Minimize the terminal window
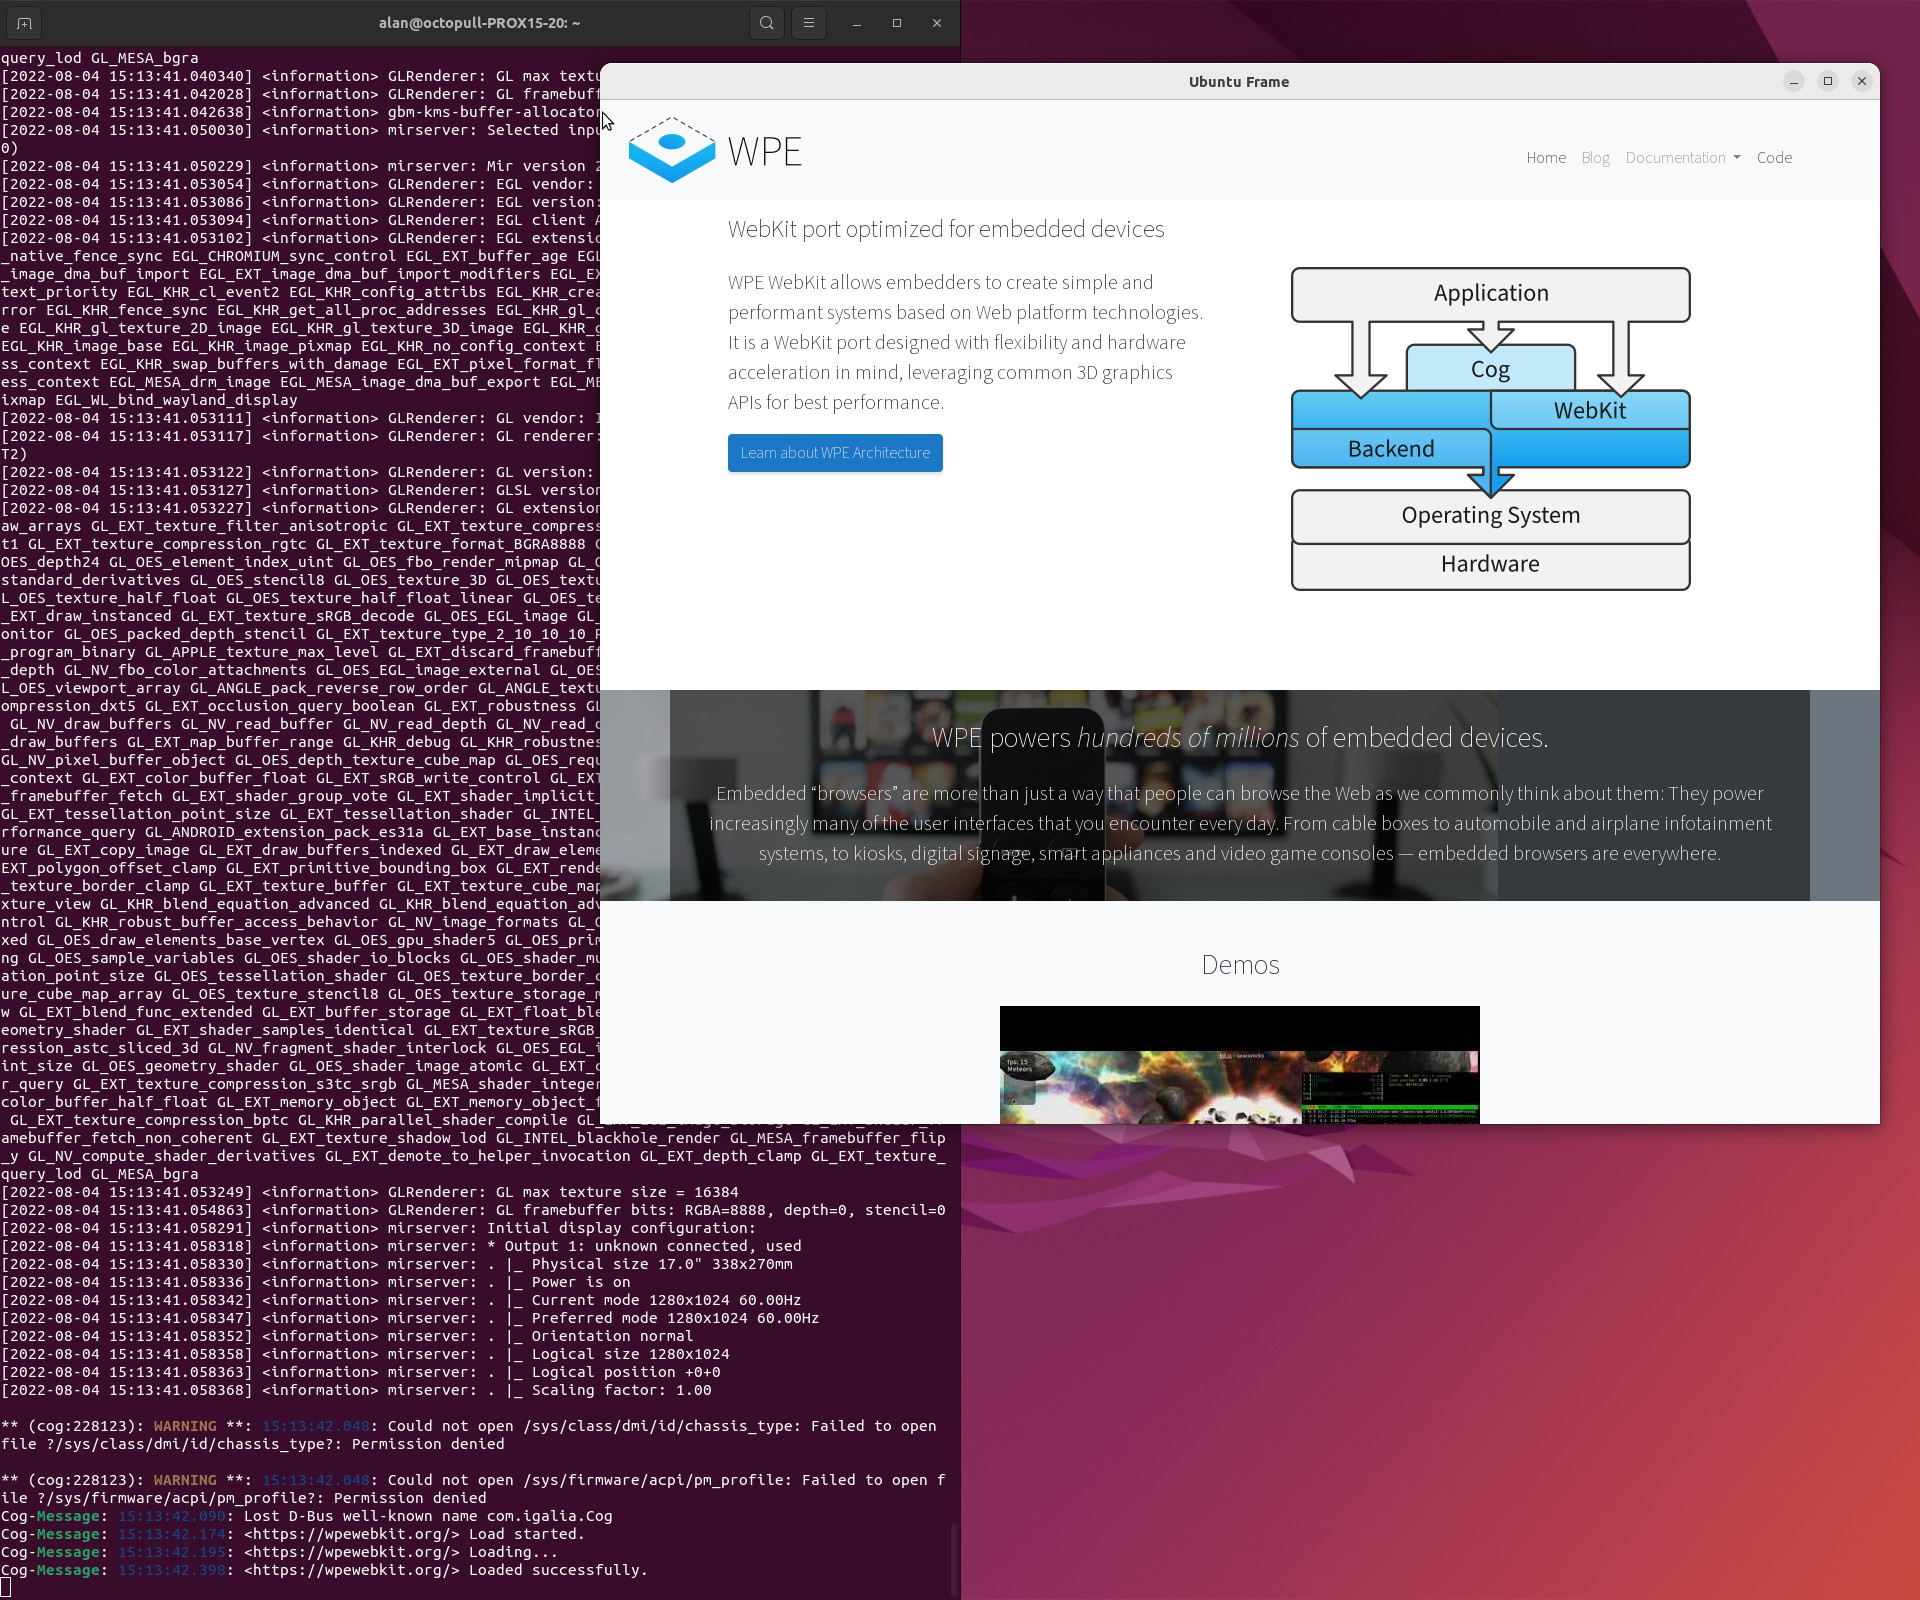Screen dimensions: 1920x1600 [x=857, y=23]
